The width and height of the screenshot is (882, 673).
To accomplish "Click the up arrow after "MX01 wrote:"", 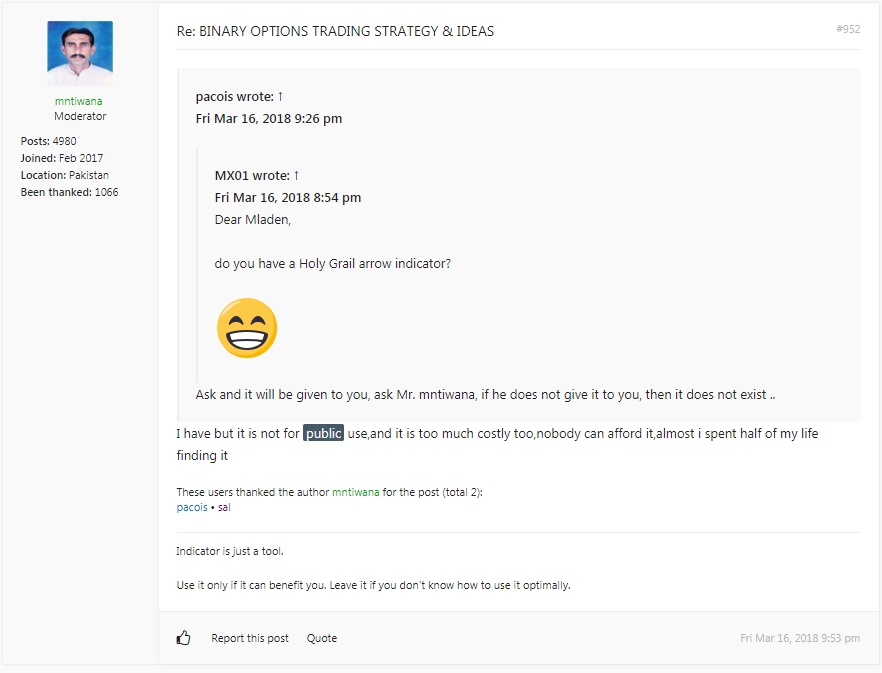I will pos(296,176).
